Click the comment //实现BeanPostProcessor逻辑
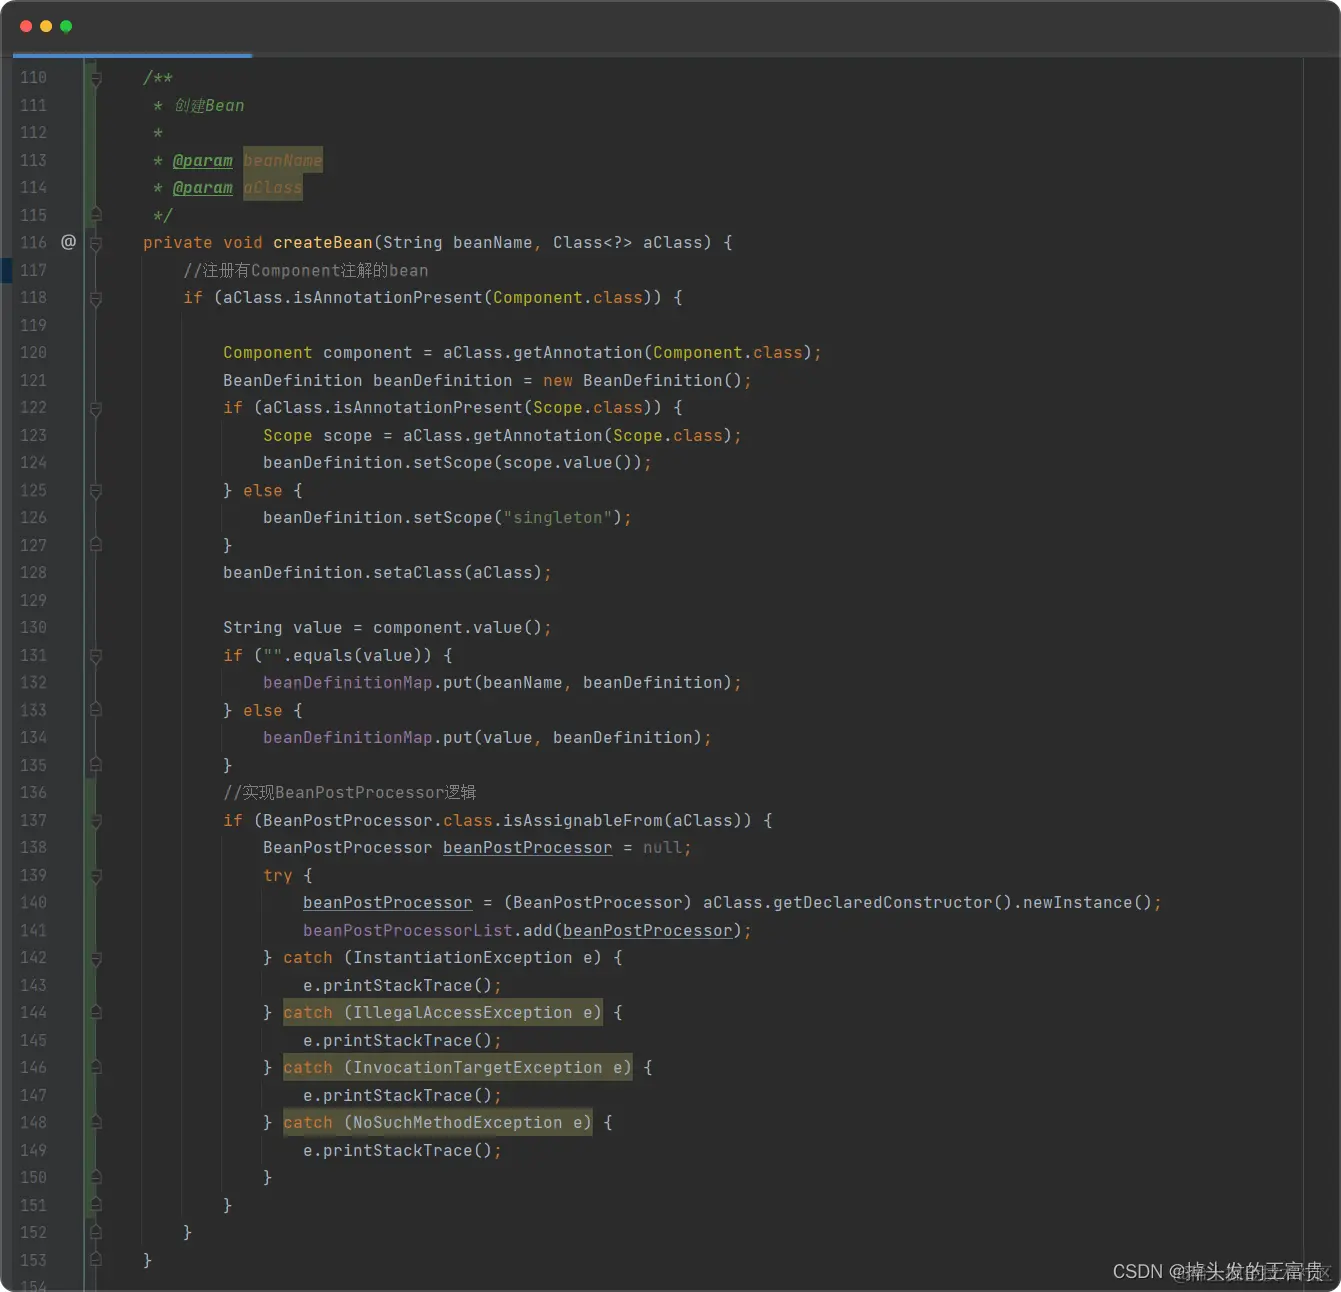 tap(350, 793)
